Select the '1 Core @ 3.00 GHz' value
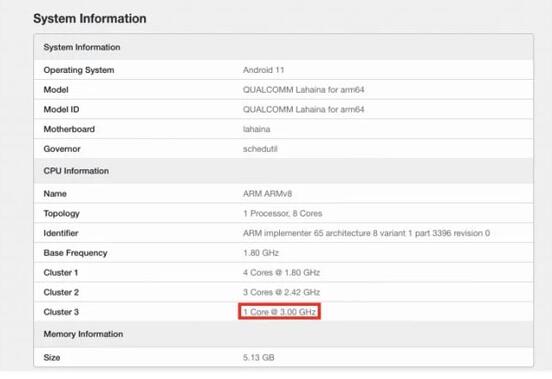This screenshot has width=552, height=379. (280, 312)
